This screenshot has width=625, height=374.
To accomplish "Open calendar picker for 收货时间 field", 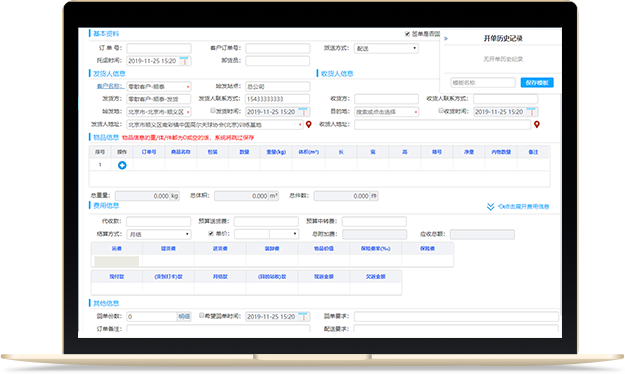I will [531, 112].
